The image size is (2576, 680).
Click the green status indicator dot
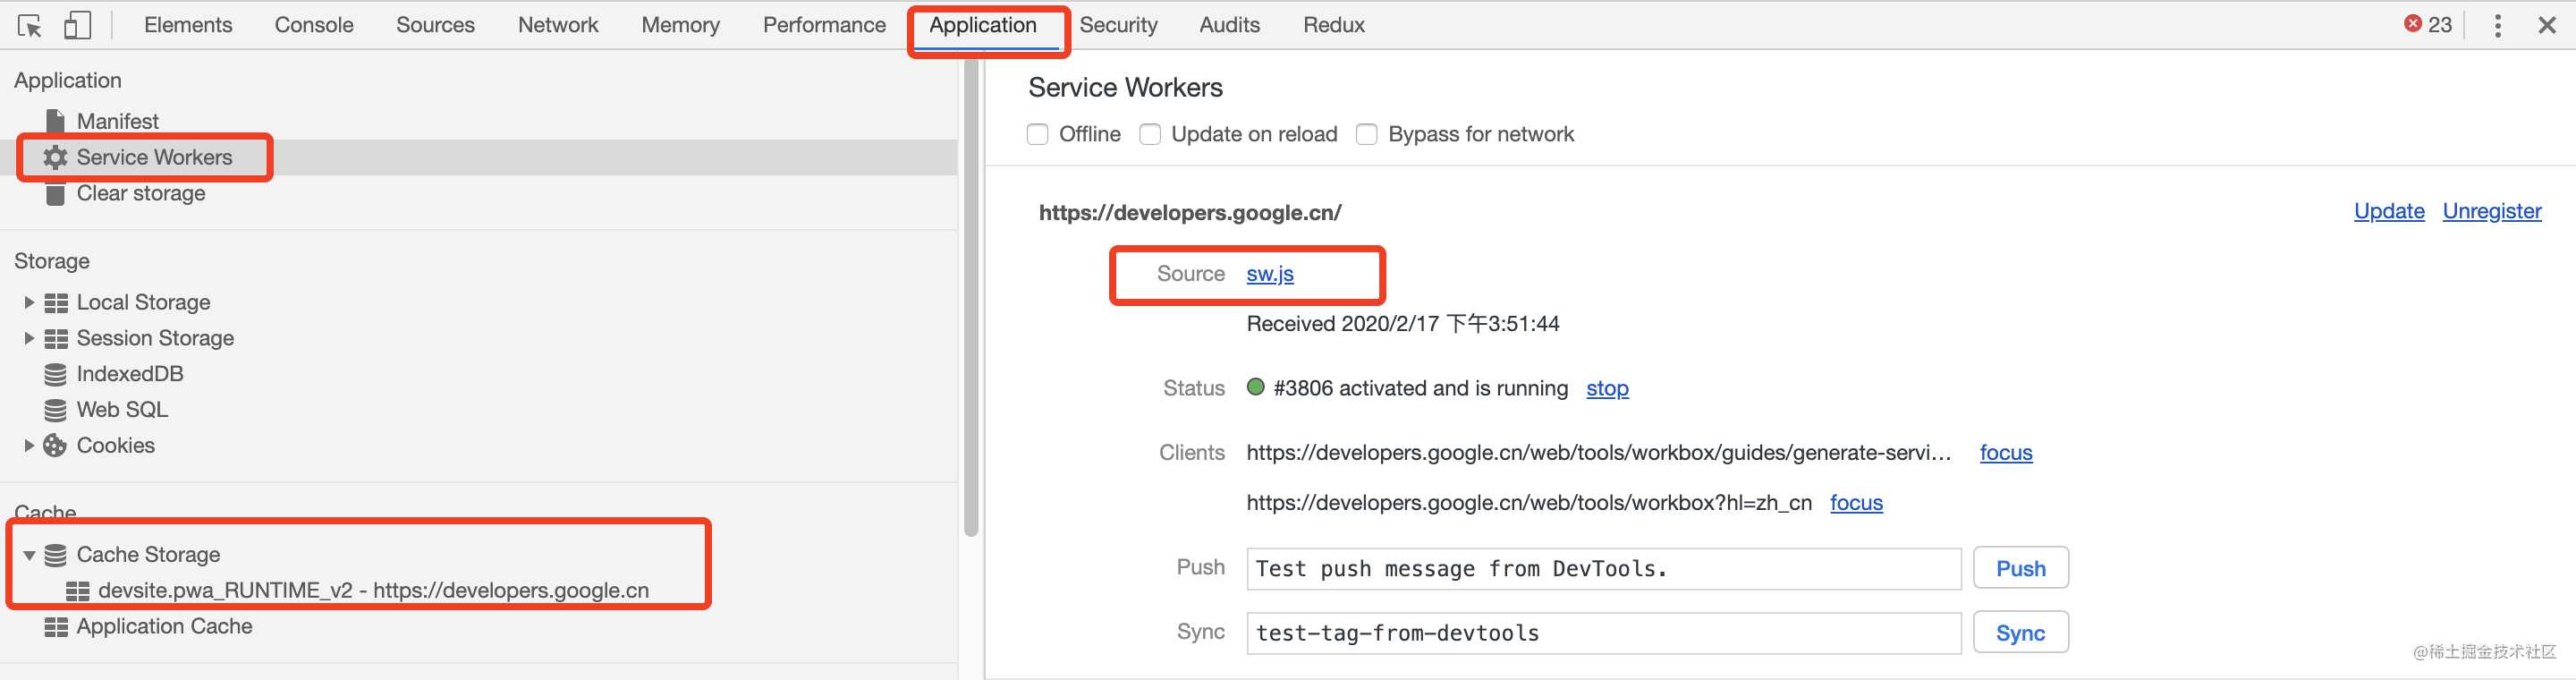click(1256, 387)
